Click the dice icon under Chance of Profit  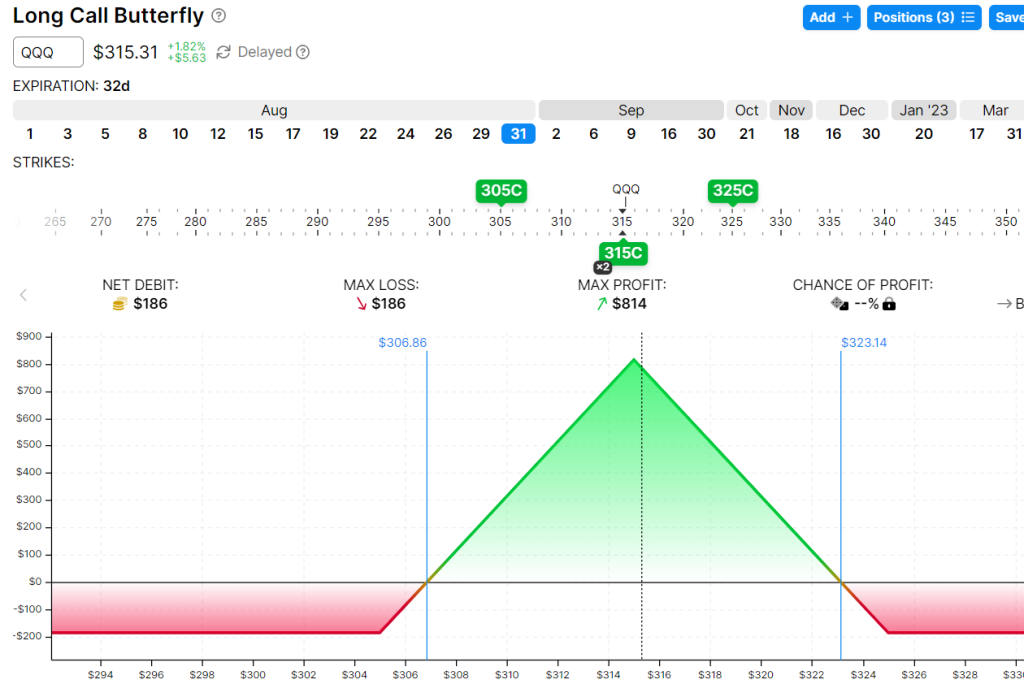[839, 304]
